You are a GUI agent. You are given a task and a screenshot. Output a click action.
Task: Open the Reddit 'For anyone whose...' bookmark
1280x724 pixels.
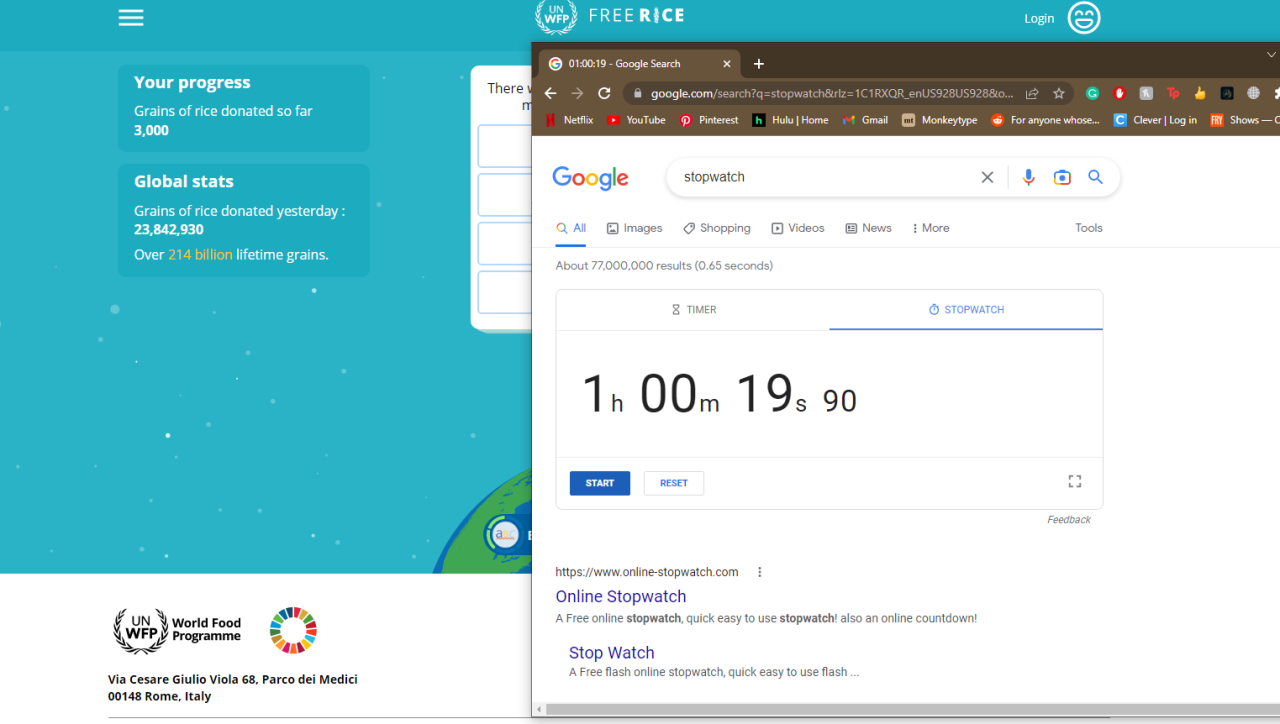pos(1045,120)
